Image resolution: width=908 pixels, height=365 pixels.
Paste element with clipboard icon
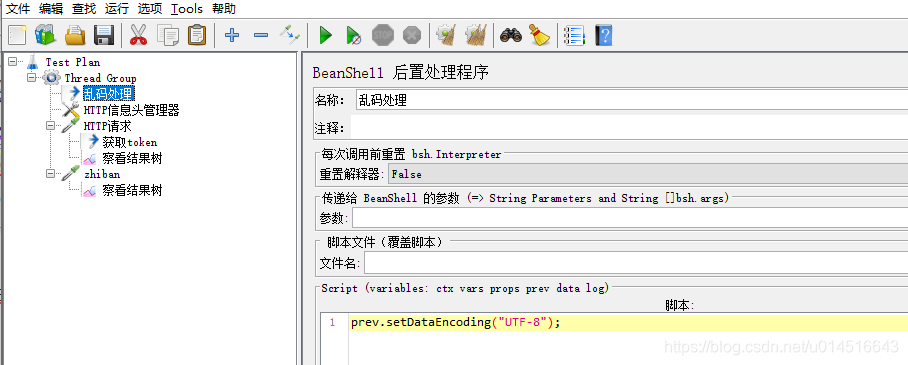[197, 35]
